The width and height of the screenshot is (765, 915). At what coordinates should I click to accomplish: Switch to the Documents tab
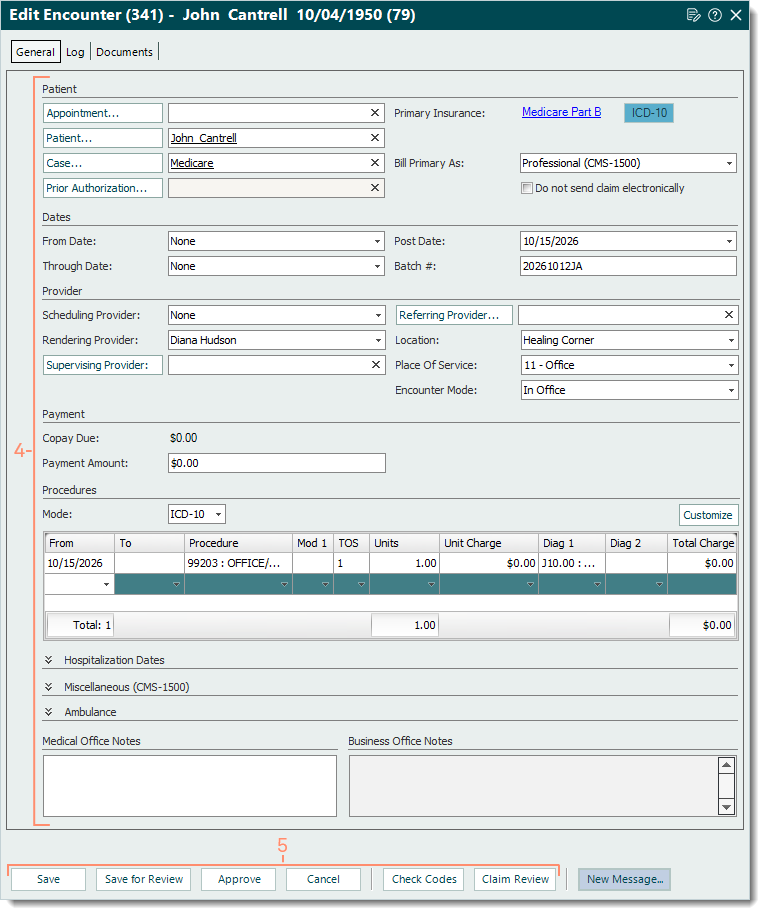pyautogui.click(x=124, y=52)
